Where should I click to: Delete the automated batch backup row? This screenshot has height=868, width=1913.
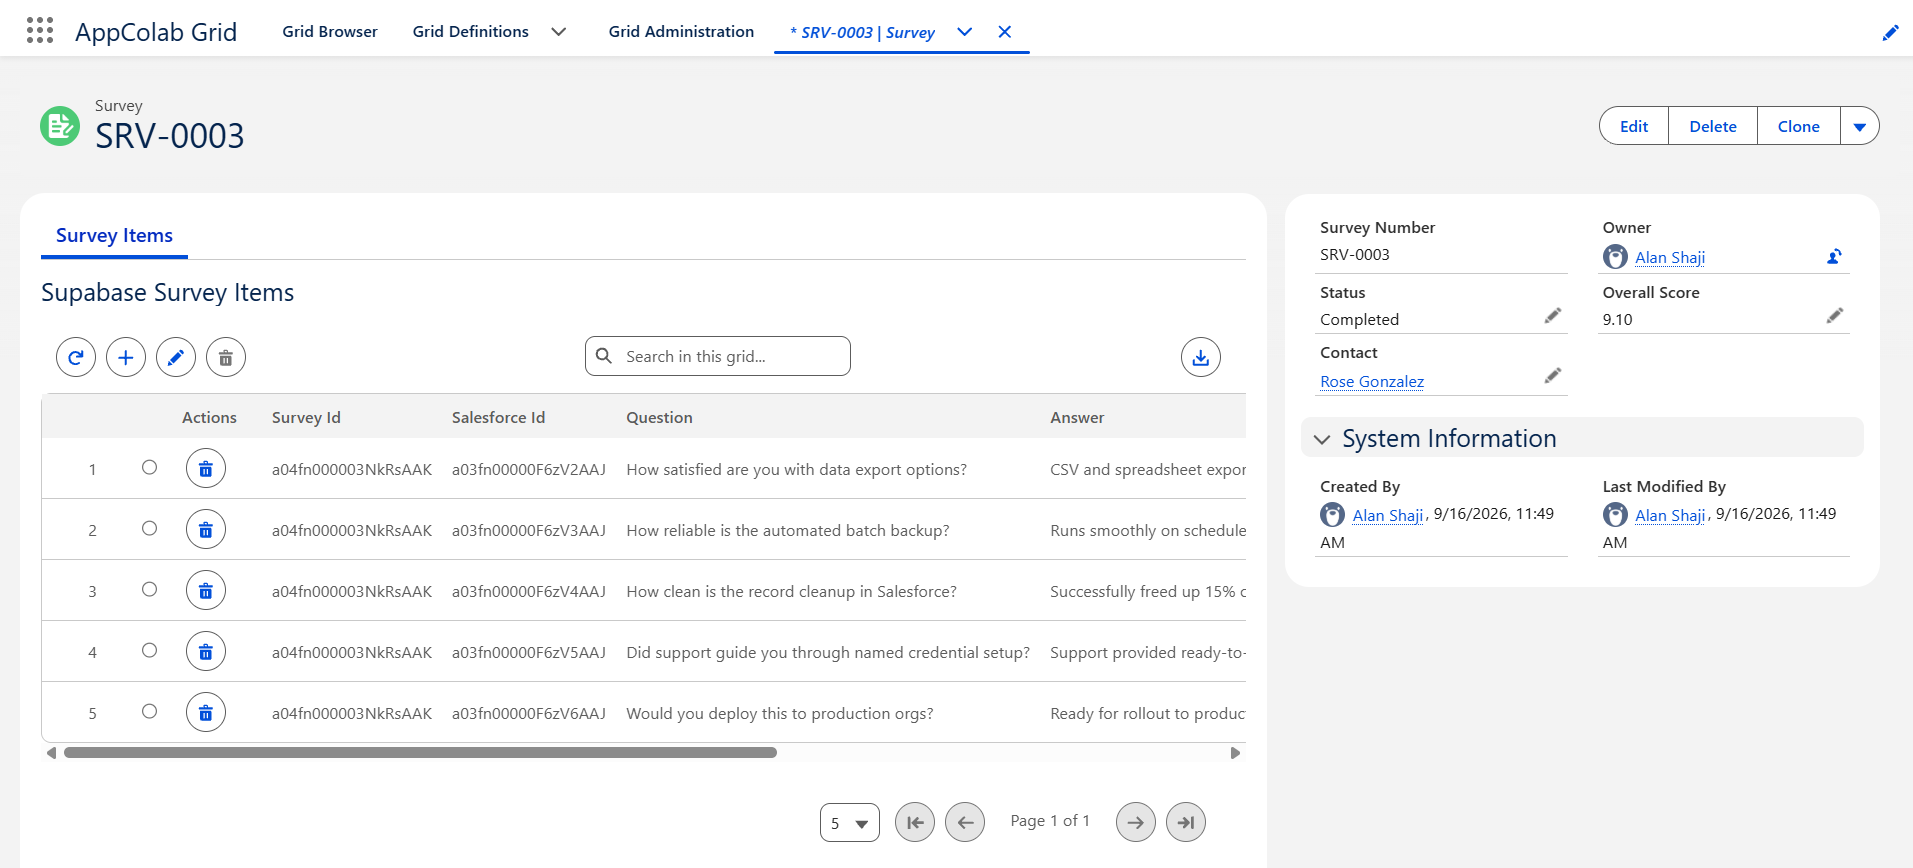206,530
